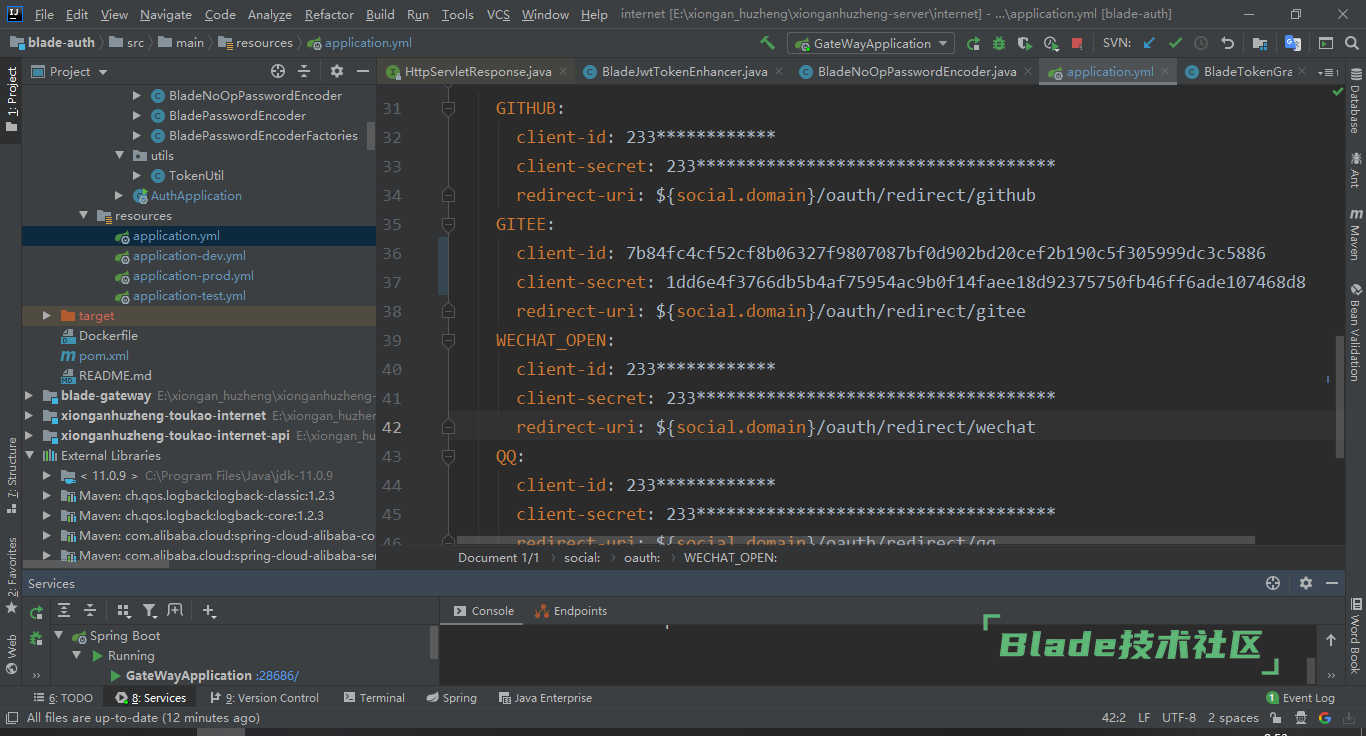Switch to the HttpServletResponse.java tab
Viewport: 1366px width, 736px height.
point(477,72)
